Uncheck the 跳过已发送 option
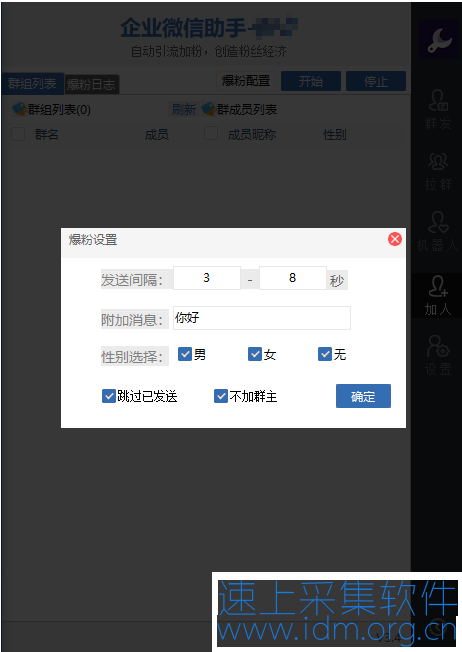Viewport: 462px width, 652px height. 109,396
